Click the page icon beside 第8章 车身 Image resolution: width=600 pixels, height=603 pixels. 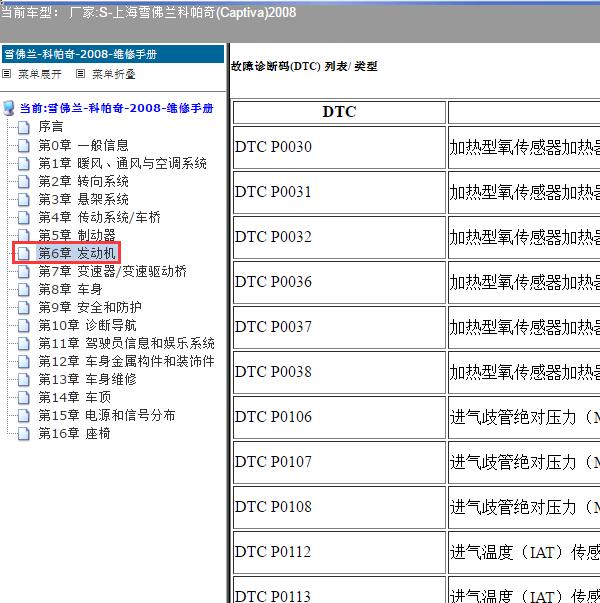24,289
